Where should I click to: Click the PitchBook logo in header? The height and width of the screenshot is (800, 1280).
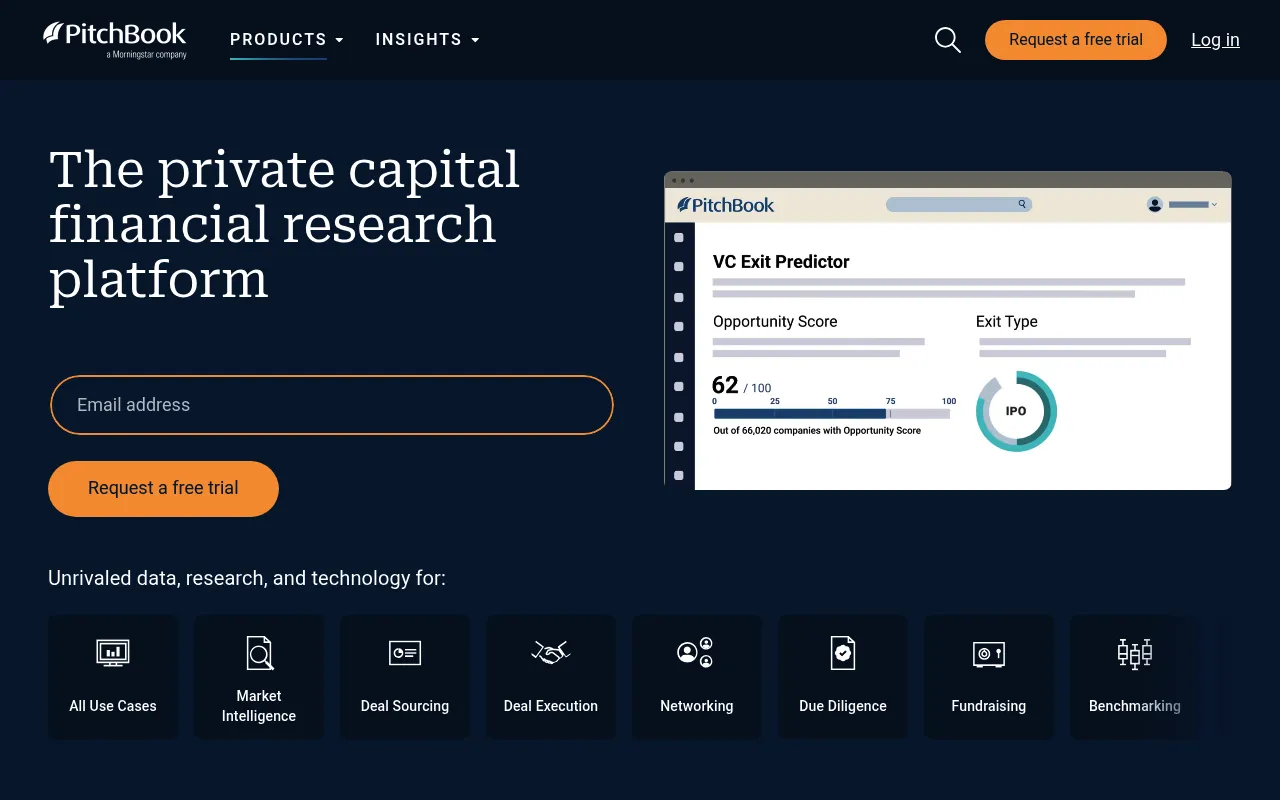pos(114,39)
